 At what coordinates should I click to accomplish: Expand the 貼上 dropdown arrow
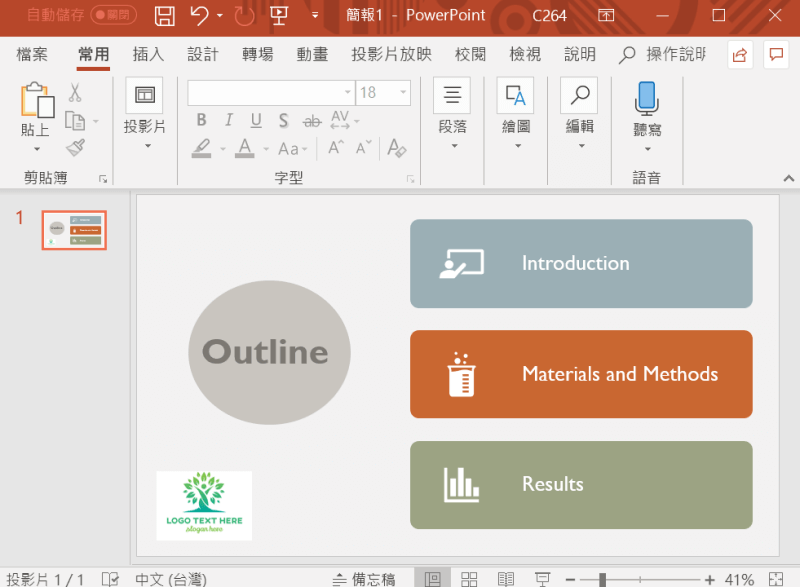pos(37,149)
